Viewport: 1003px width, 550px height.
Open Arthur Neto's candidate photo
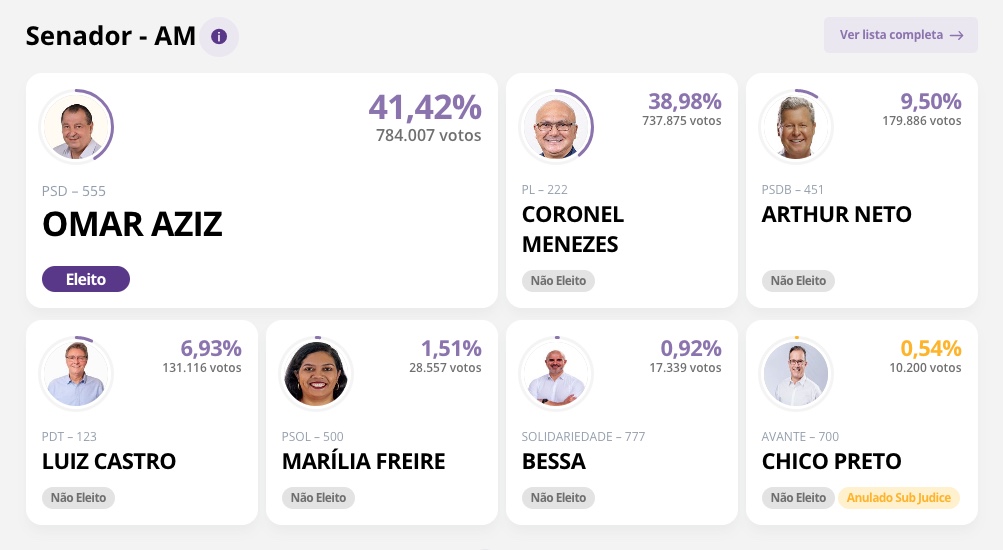[796, 126]
